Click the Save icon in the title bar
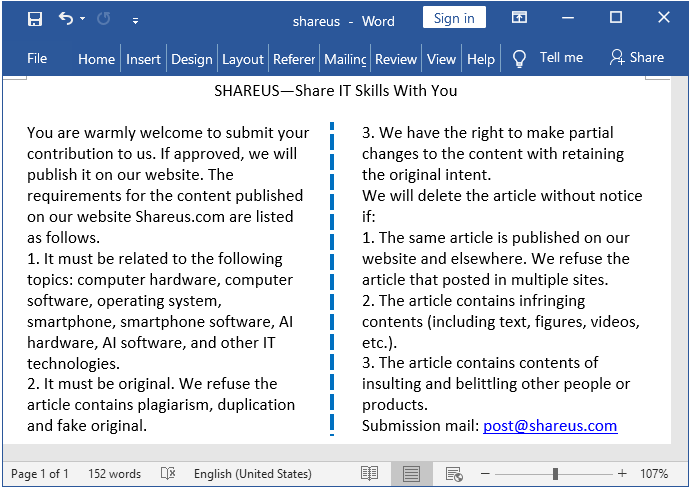 (35, 19)
